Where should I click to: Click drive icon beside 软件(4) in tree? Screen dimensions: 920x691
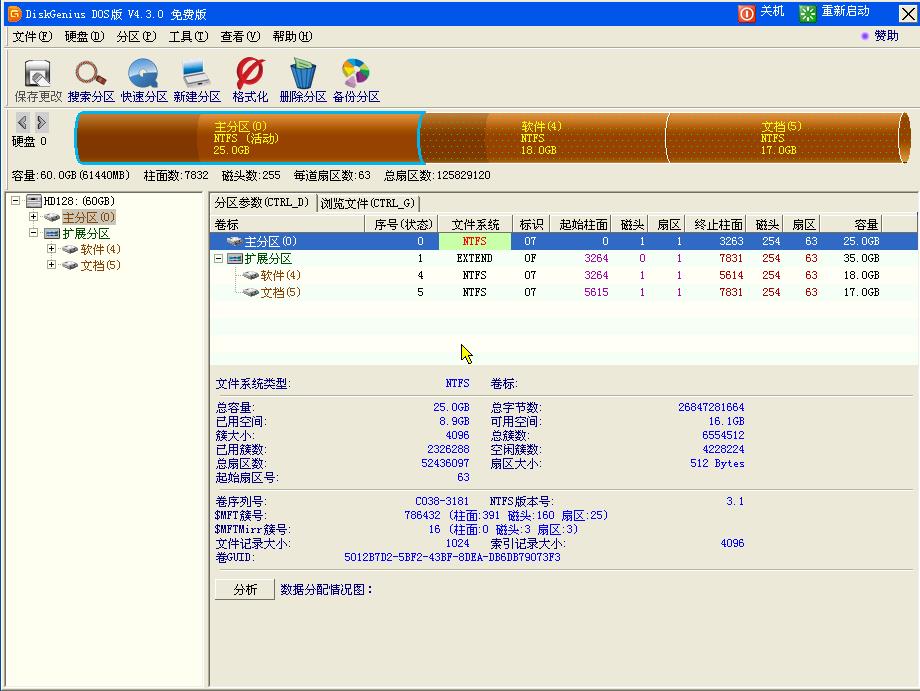coord(70,249)
